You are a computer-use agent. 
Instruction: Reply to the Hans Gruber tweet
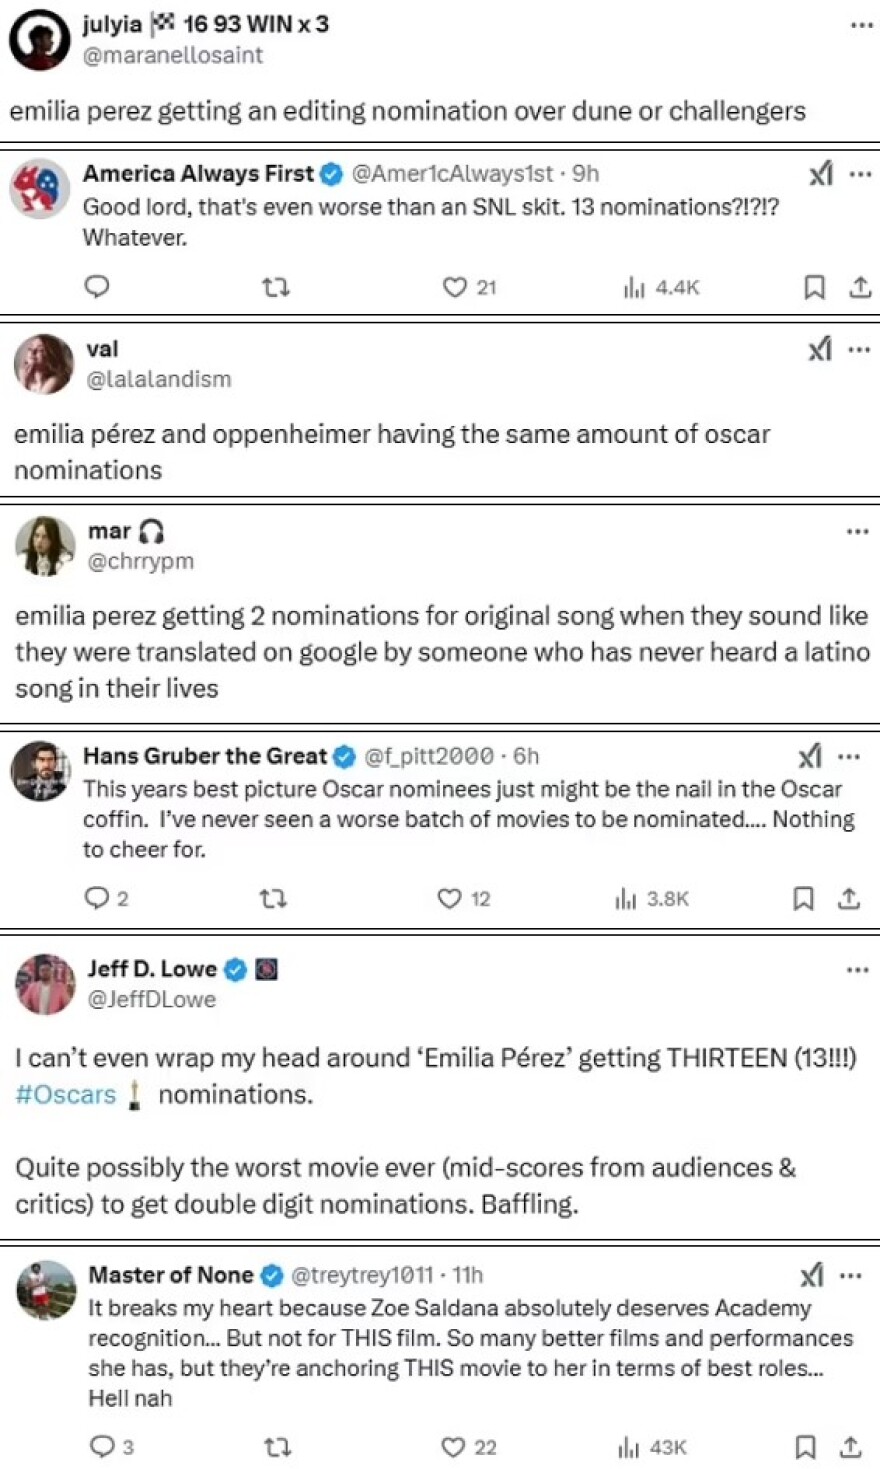(97, 898)
